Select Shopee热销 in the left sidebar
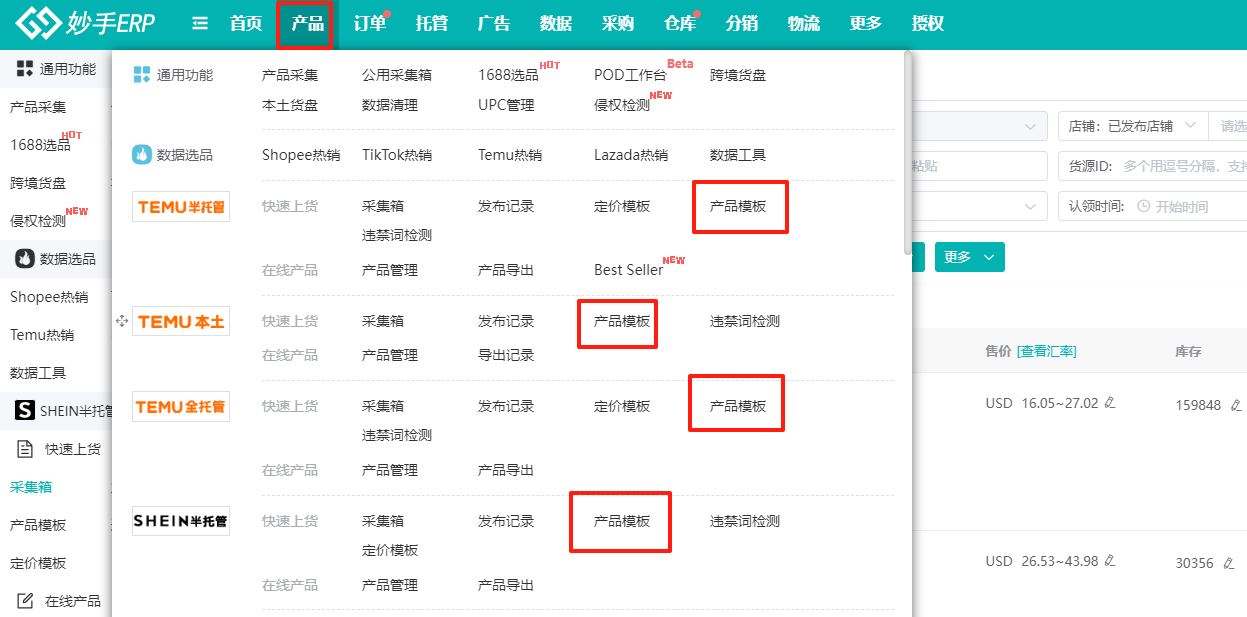Viewport: 1247px width, 617px height. coord(49,297)
